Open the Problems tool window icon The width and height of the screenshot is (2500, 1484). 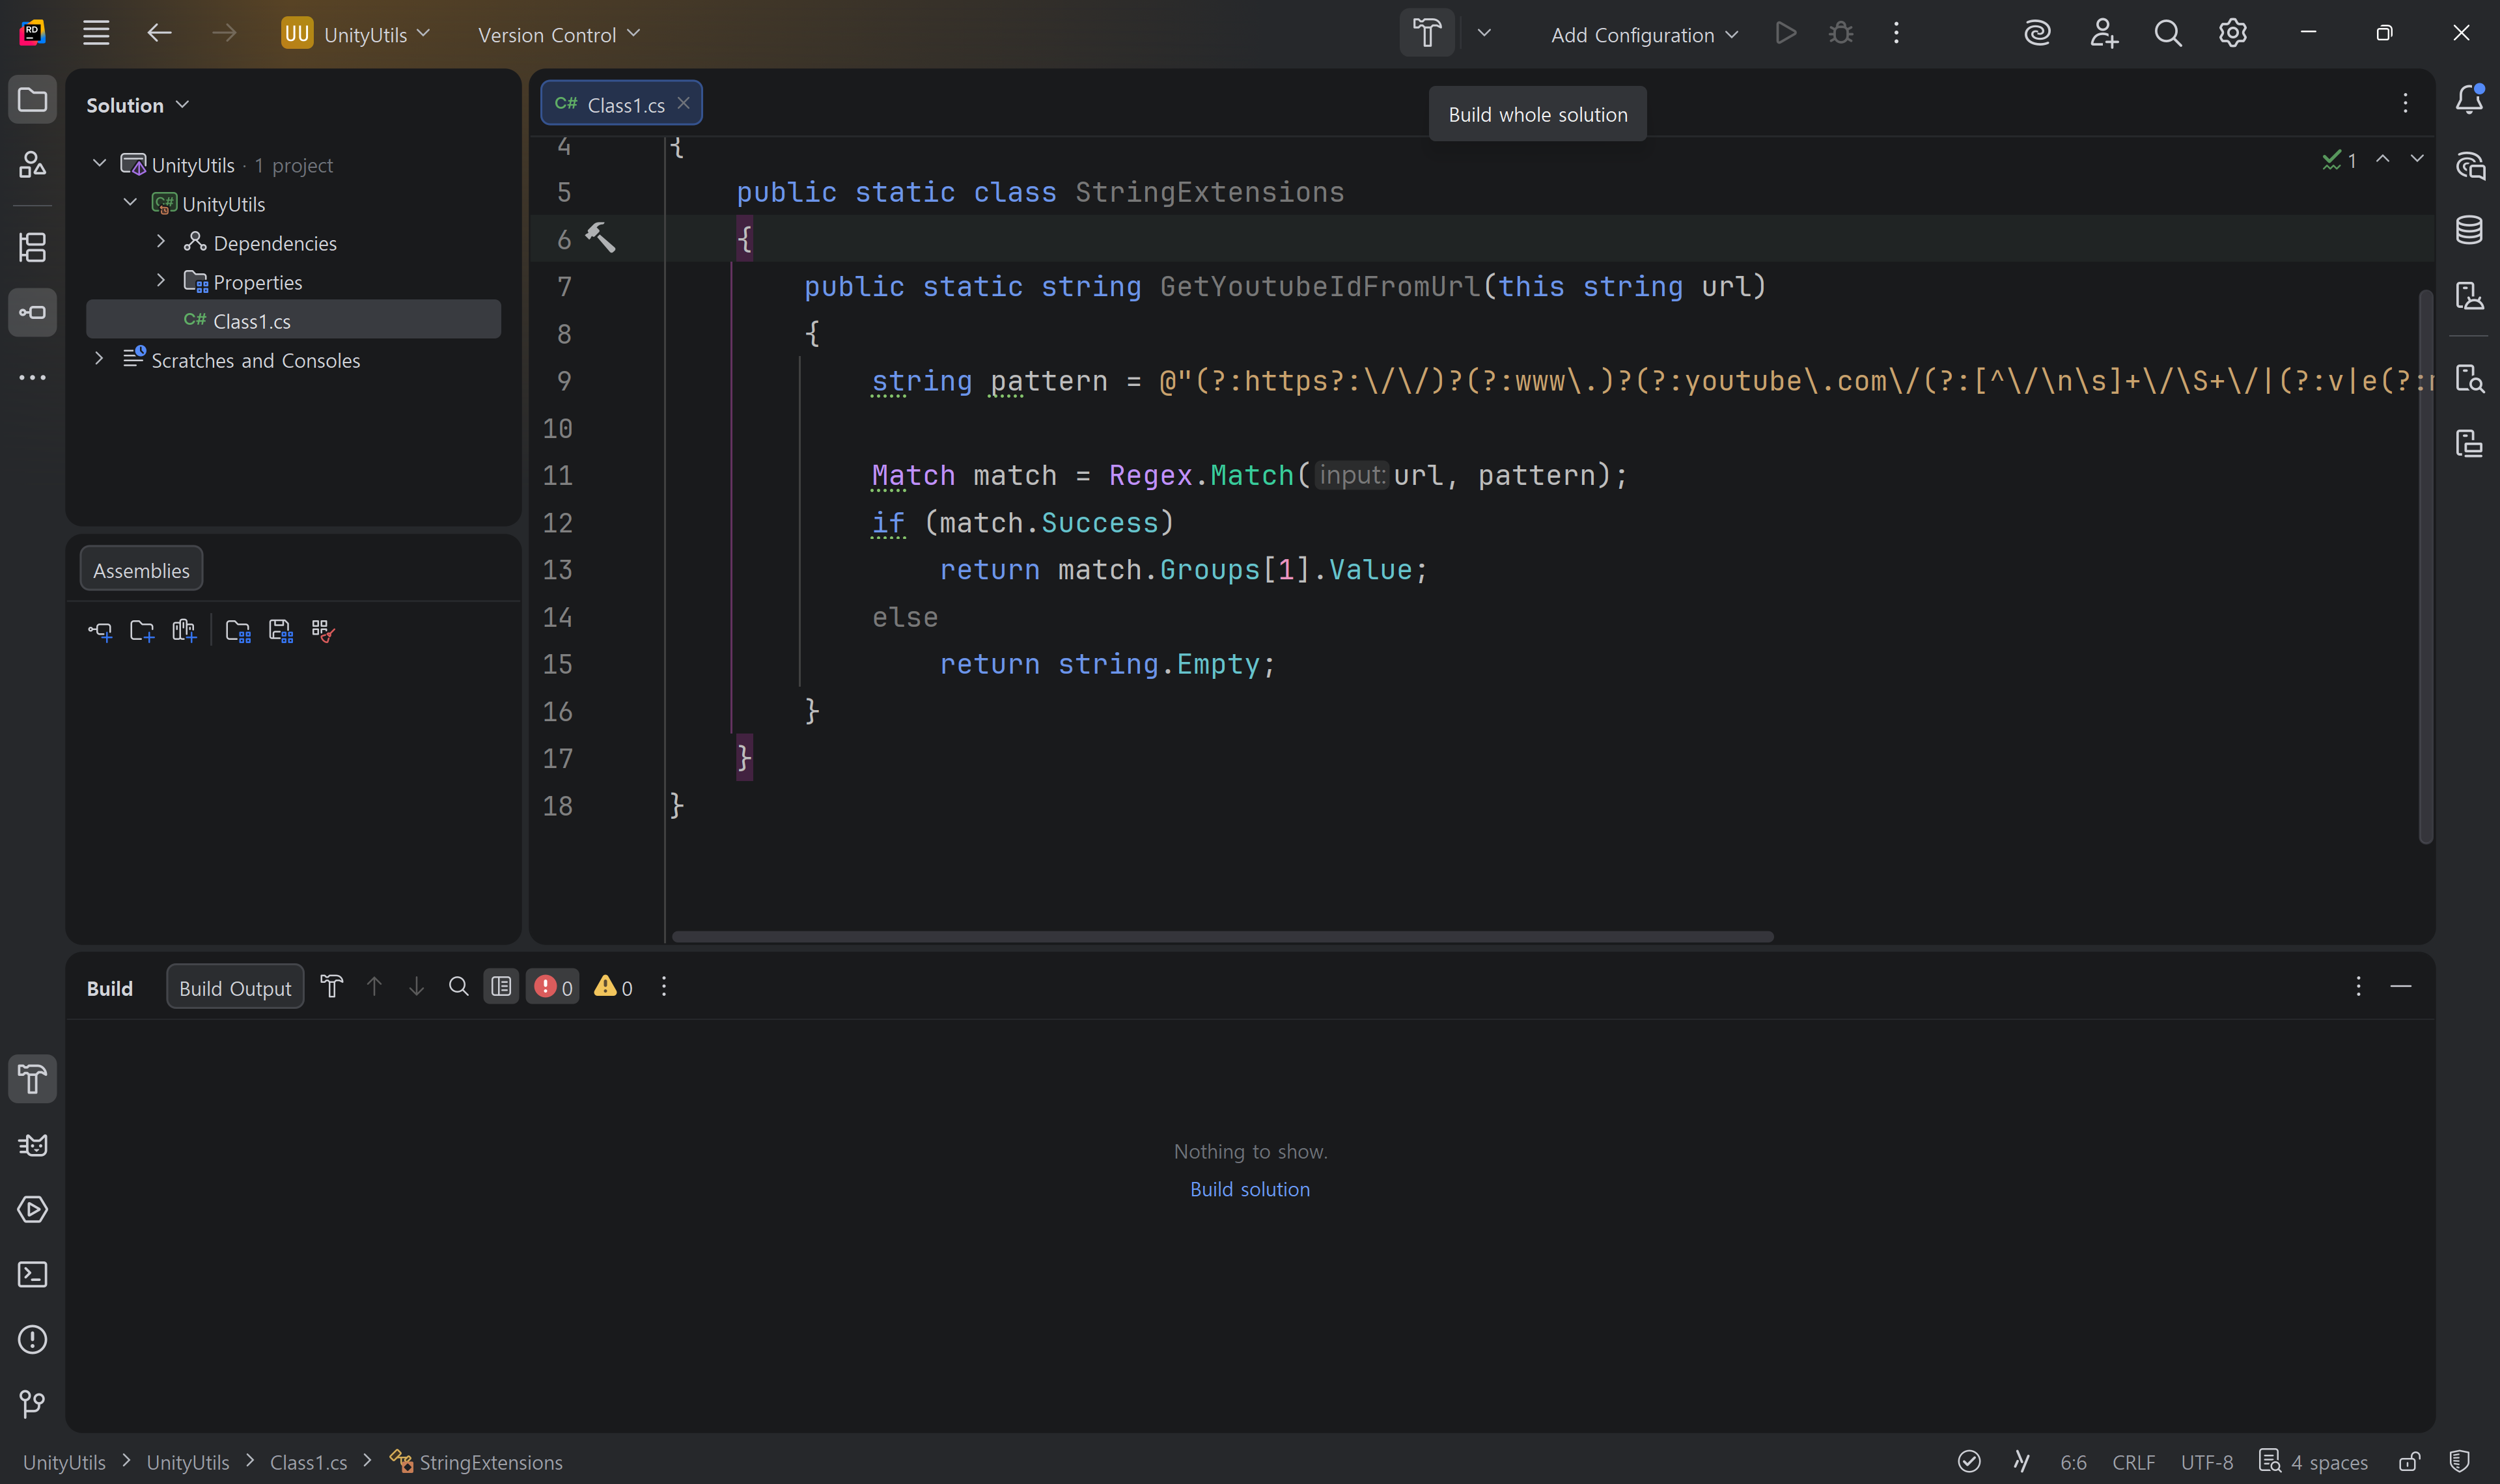coord(32,1339)
